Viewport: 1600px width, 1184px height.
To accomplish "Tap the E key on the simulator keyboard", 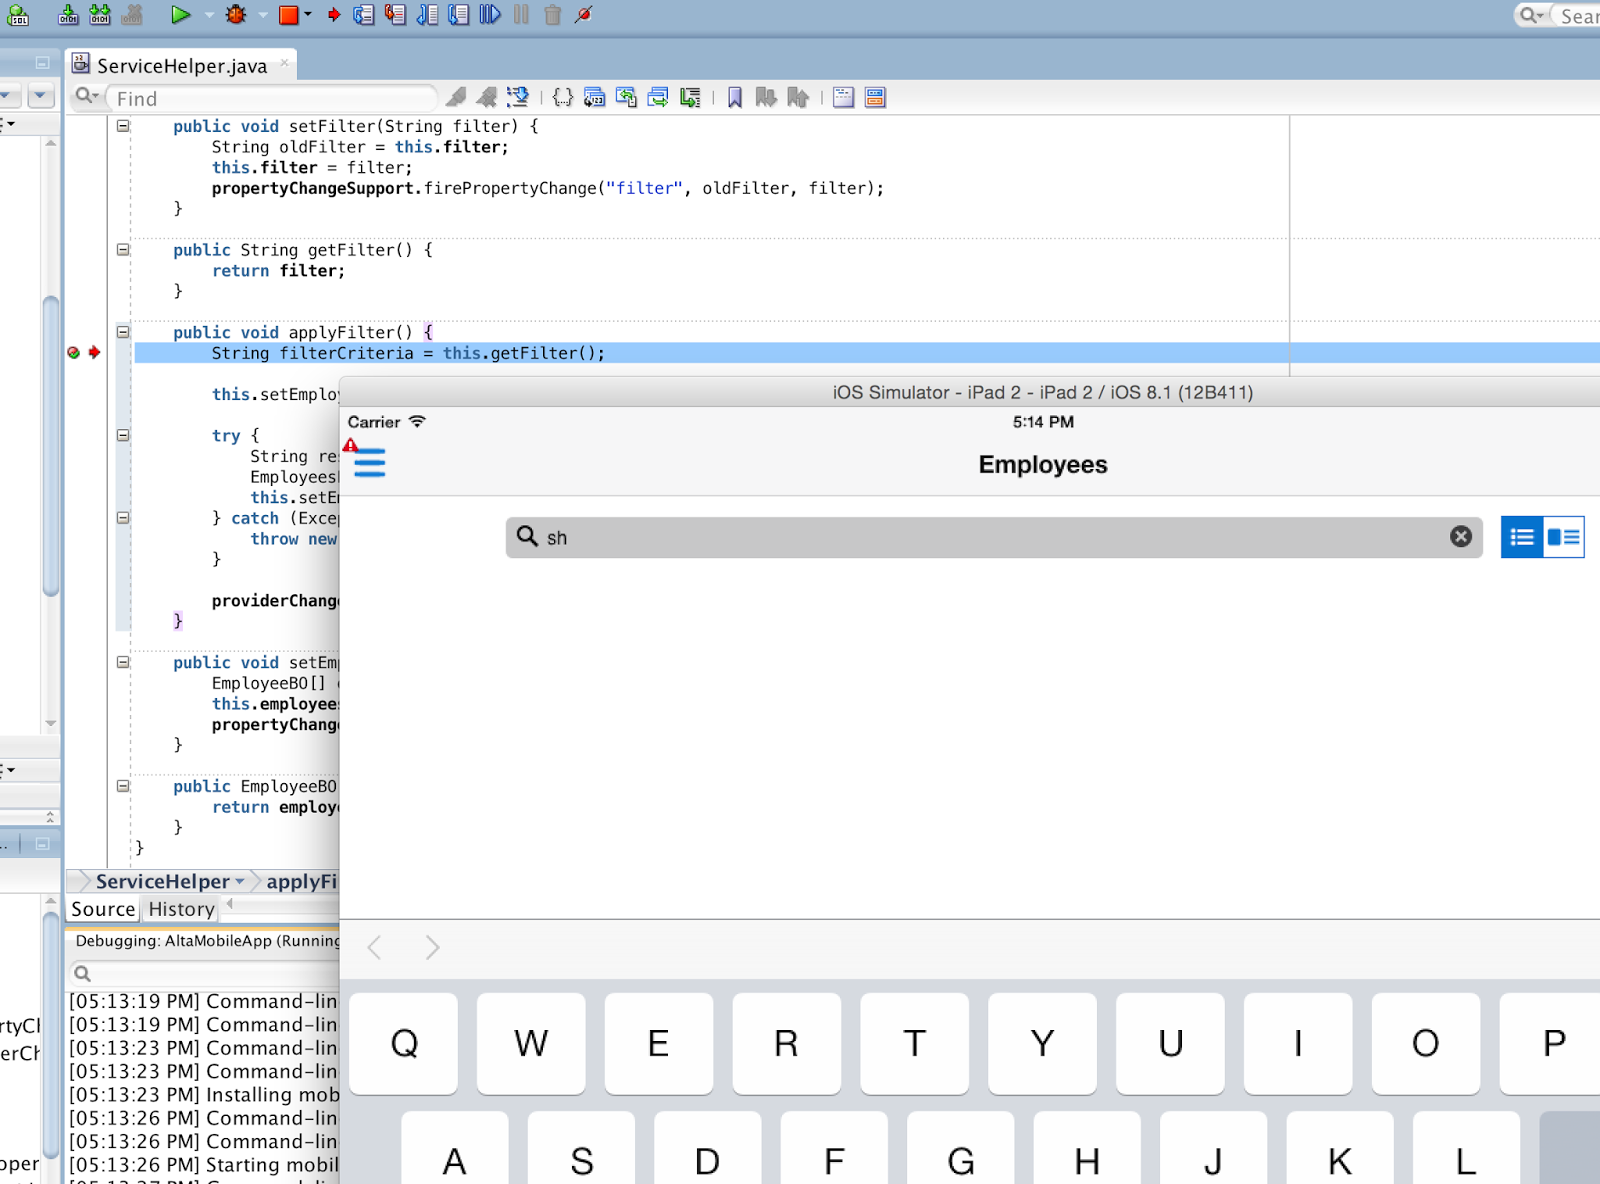I will (x=659, y=1043).
